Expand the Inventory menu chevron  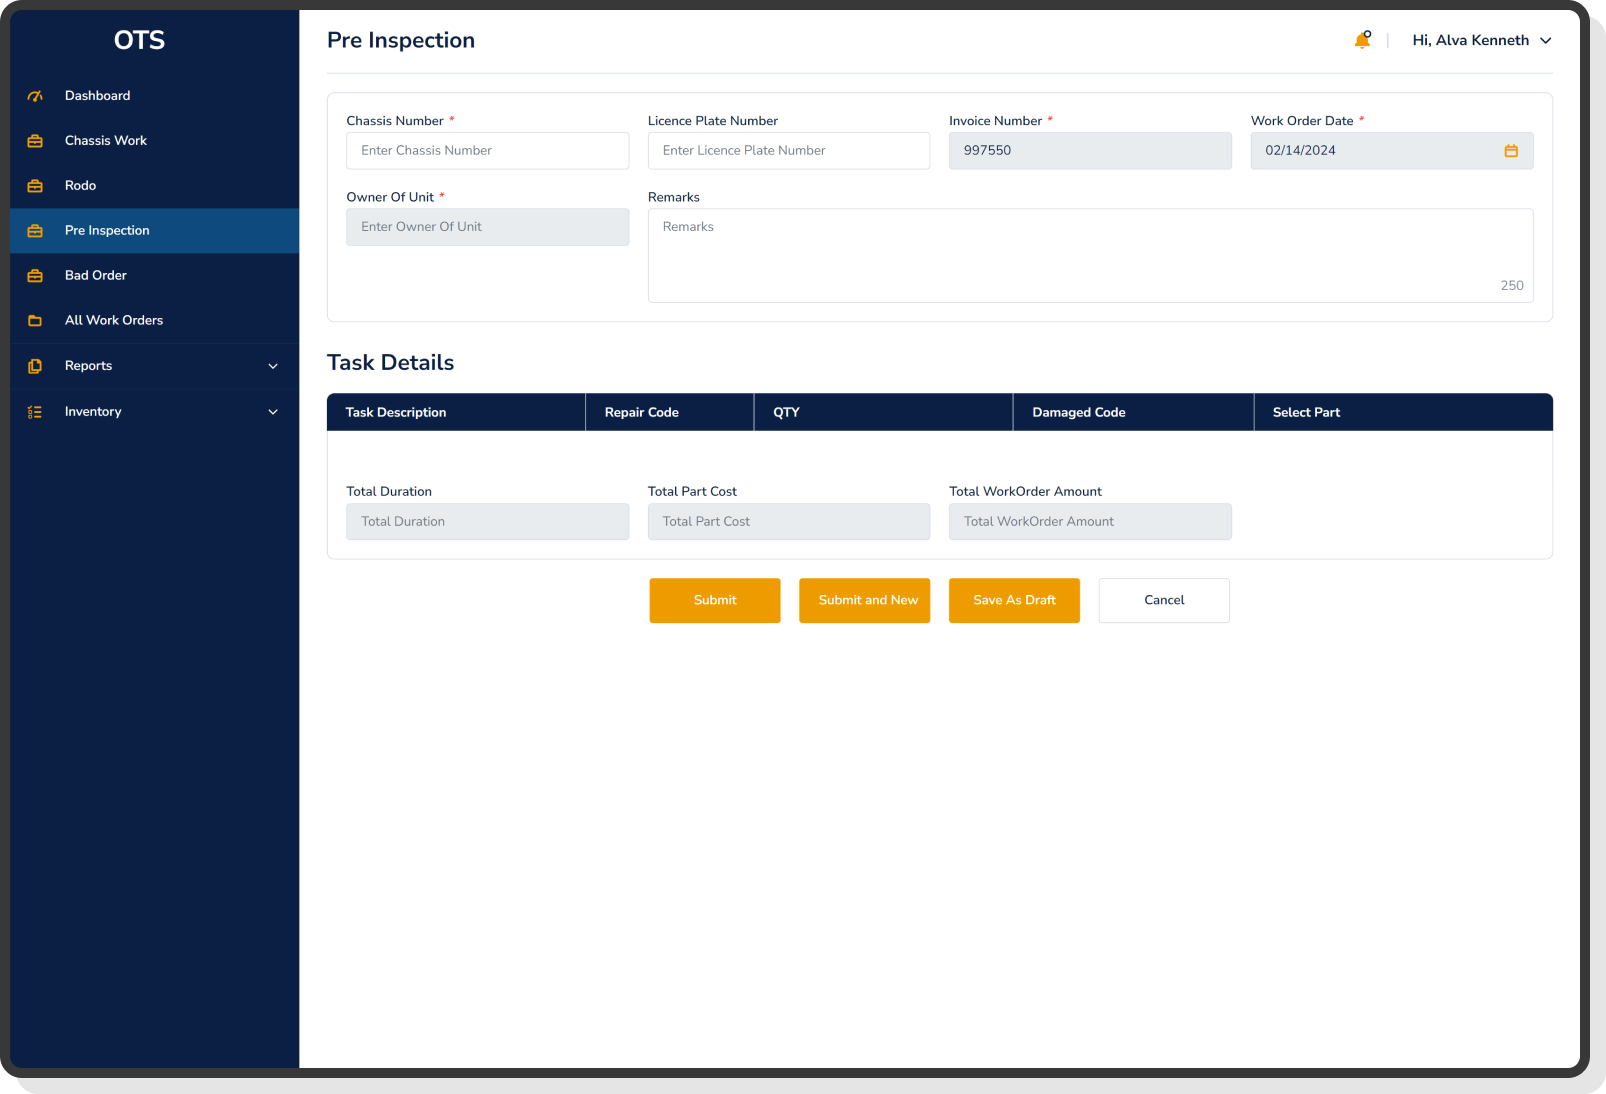(x=273, y=411)
